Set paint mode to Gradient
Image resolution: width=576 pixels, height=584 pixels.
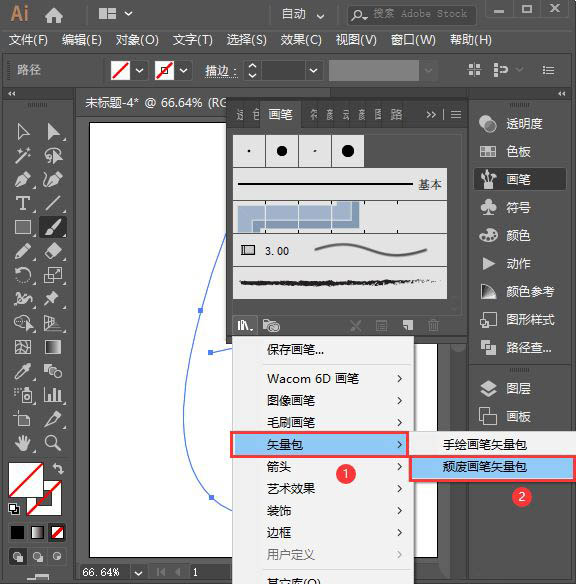coord(37,532)
